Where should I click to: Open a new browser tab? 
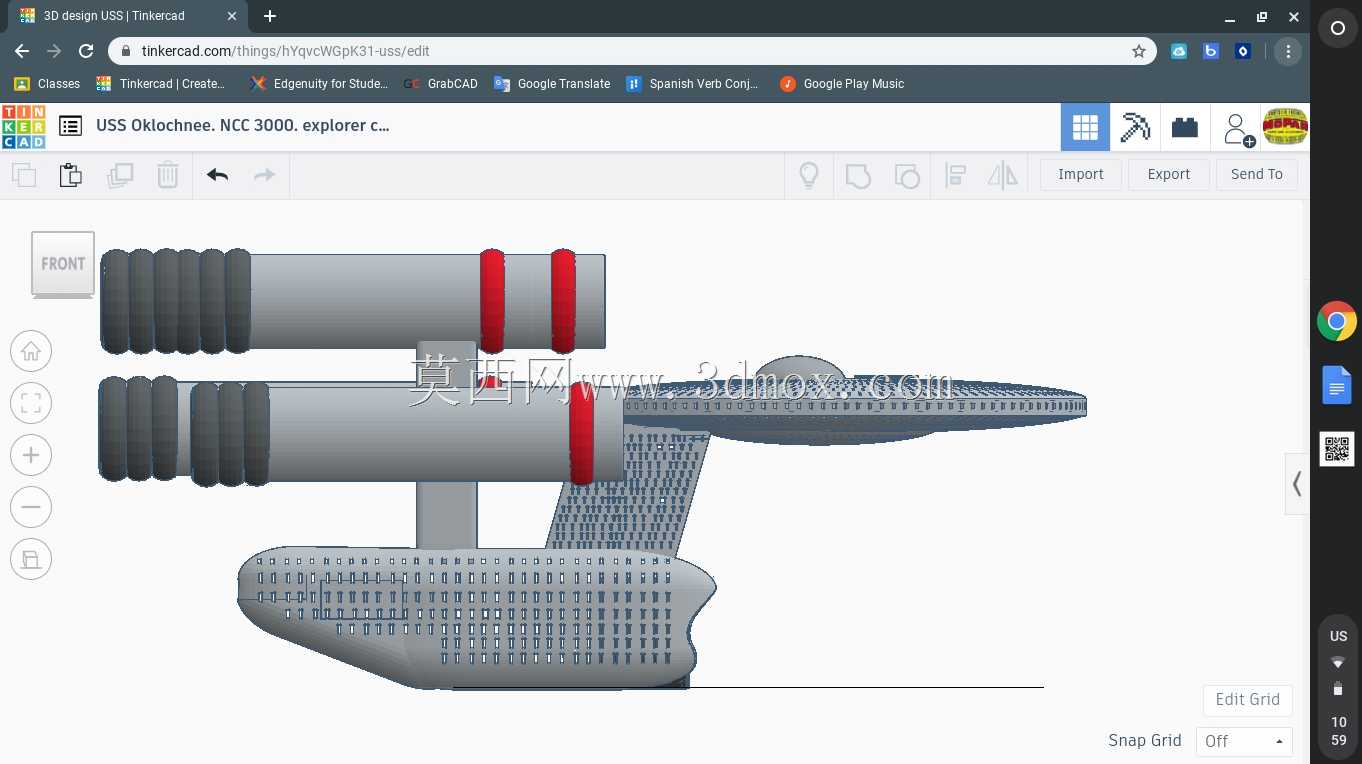click(270, 16)
